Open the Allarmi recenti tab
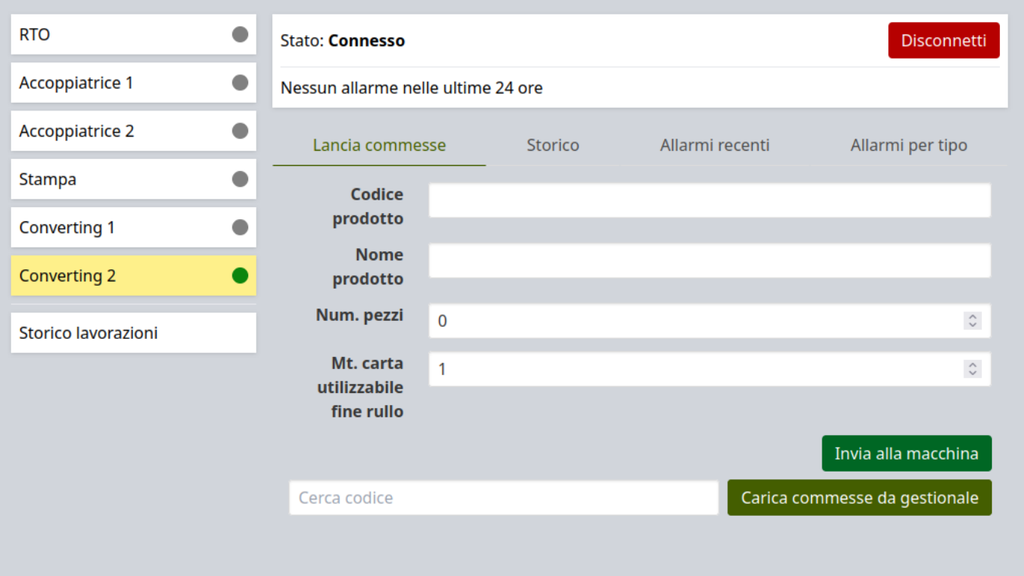 (x=715, y=145)
